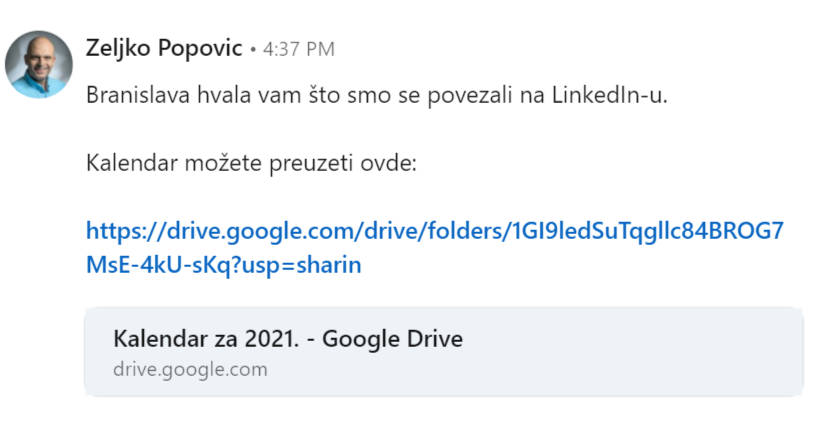The height and width of the screenshot is (430, 817).
Task: Click the bullet separator before the timestamp
Action: pyautogui.click(x=253, y=50)
